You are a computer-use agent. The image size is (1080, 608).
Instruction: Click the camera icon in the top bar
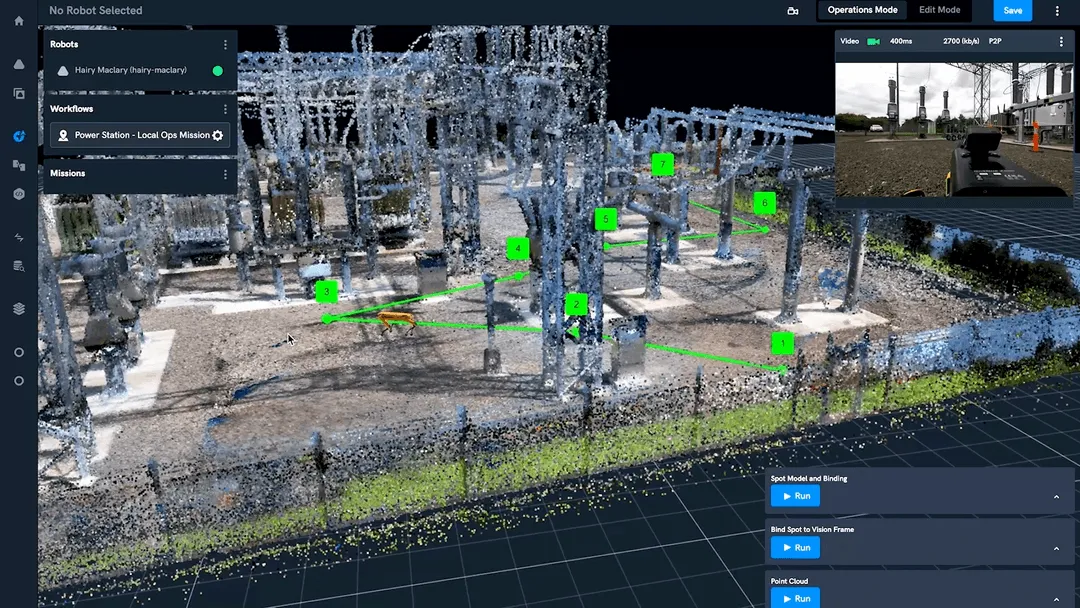(793, 10)
